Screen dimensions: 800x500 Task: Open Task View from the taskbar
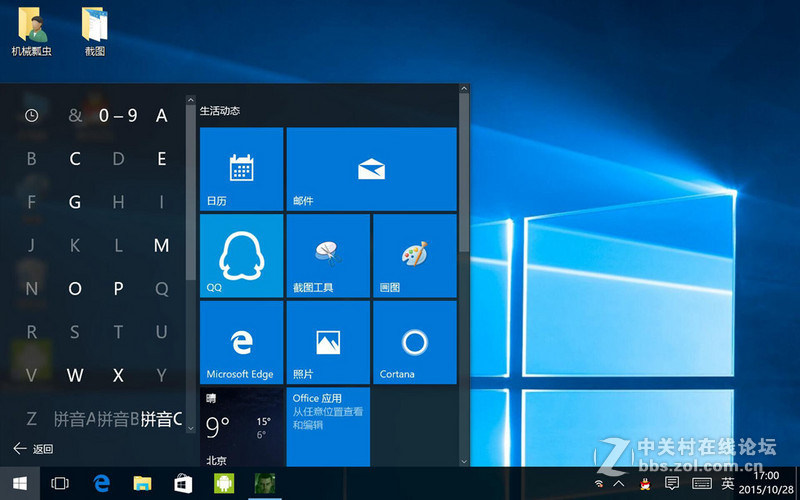(x=60, y=484)
